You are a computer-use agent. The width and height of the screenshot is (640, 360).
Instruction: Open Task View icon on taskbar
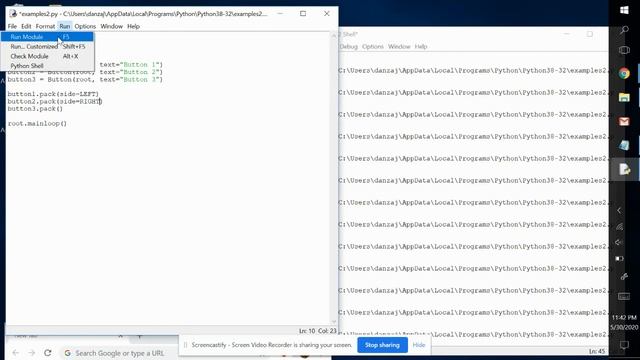[624, 50]
